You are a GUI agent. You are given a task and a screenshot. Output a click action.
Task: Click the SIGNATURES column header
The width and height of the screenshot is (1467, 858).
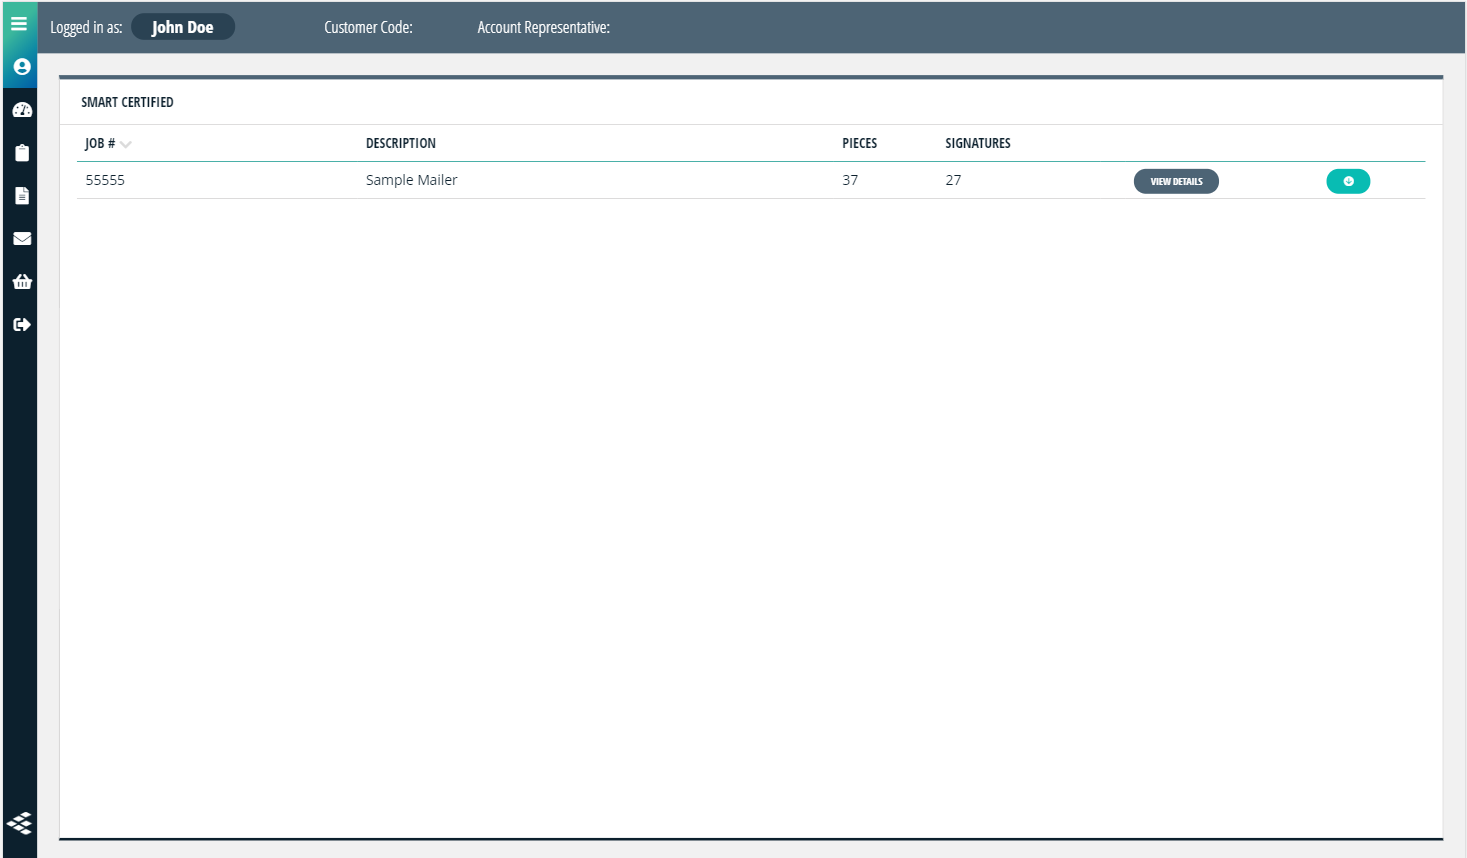(x=978, y=143)
